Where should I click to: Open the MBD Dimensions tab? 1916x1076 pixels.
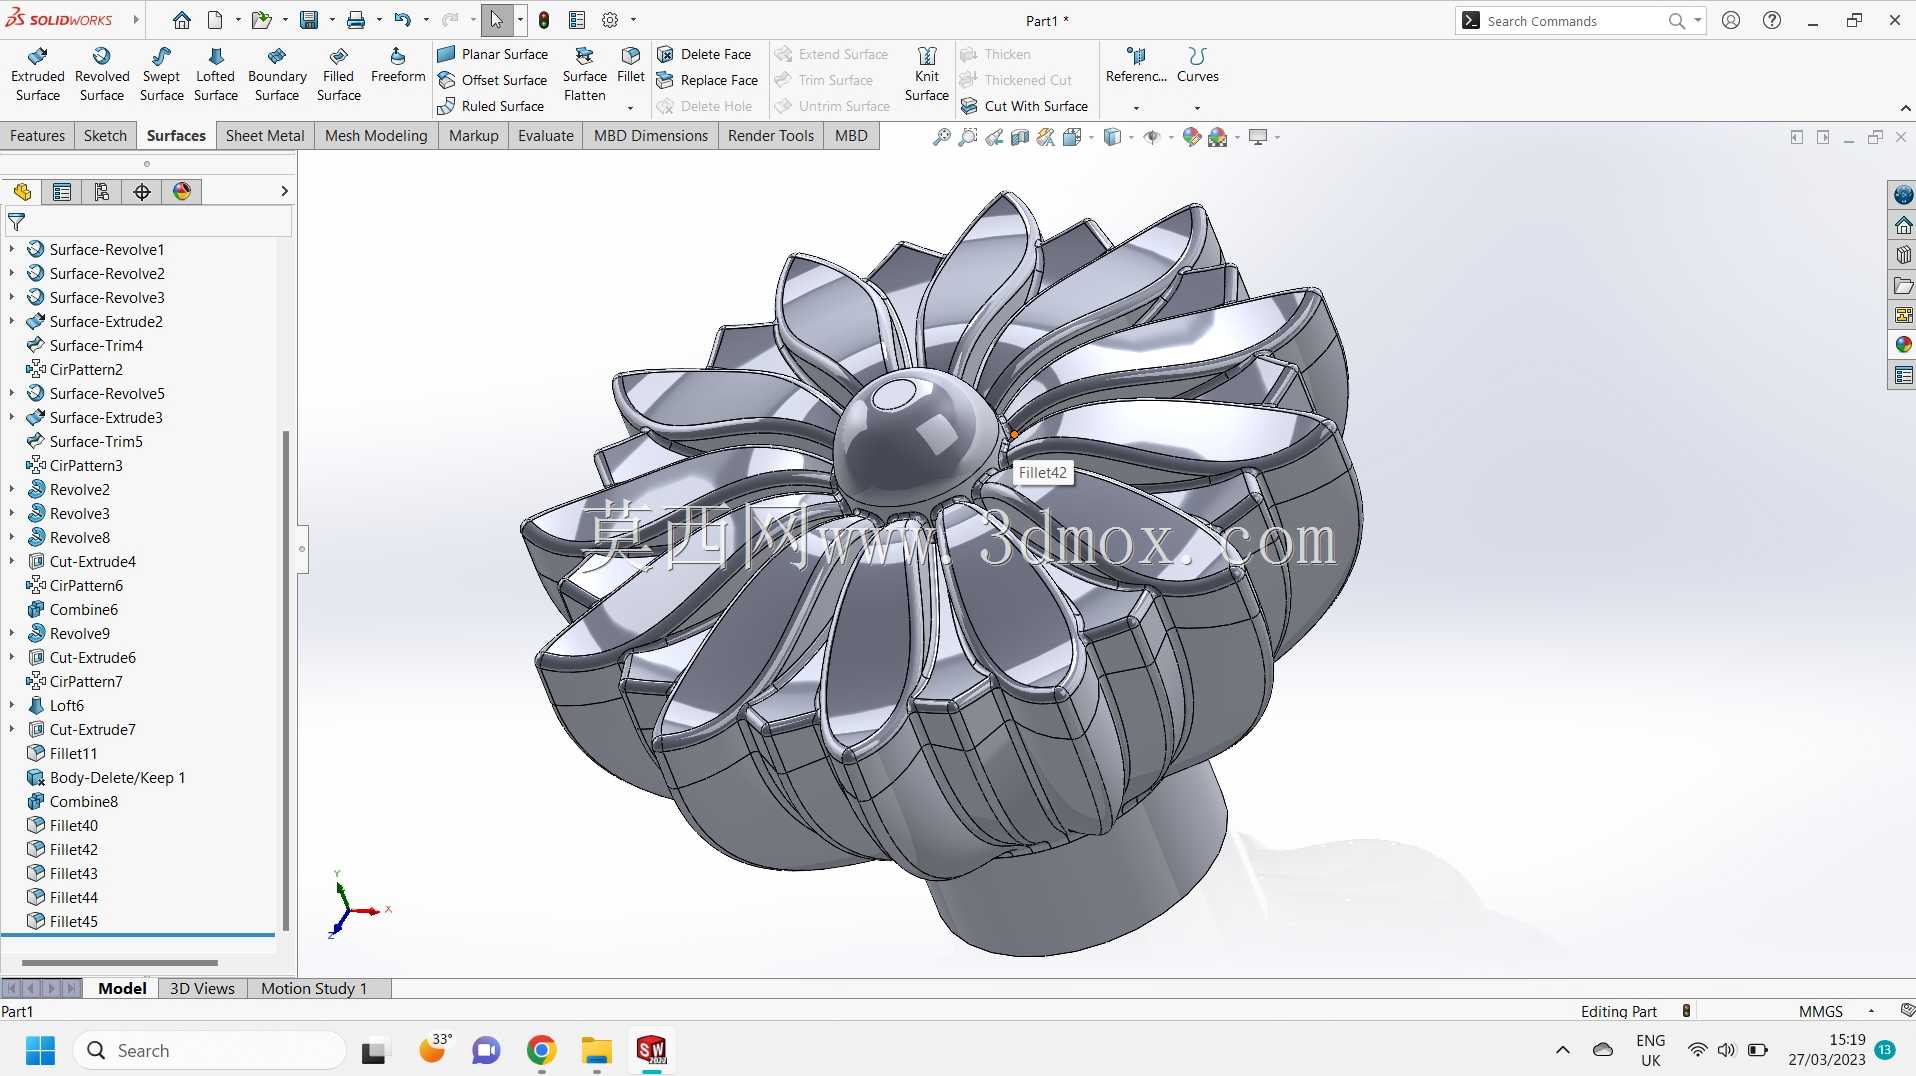click(650, 136)
